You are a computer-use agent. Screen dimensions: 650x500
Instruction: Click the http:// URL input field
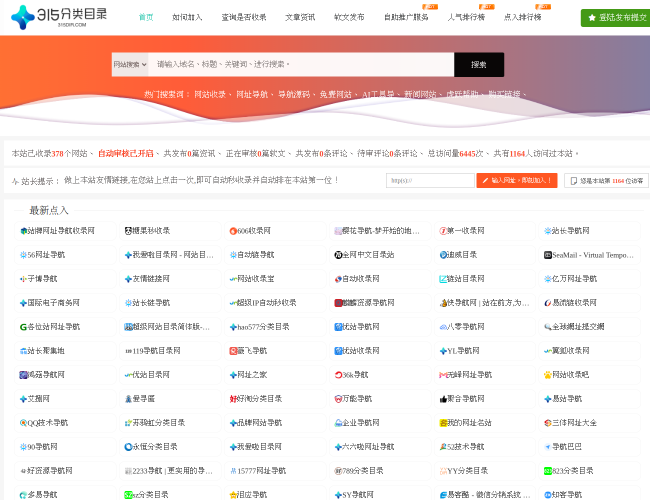430,181
